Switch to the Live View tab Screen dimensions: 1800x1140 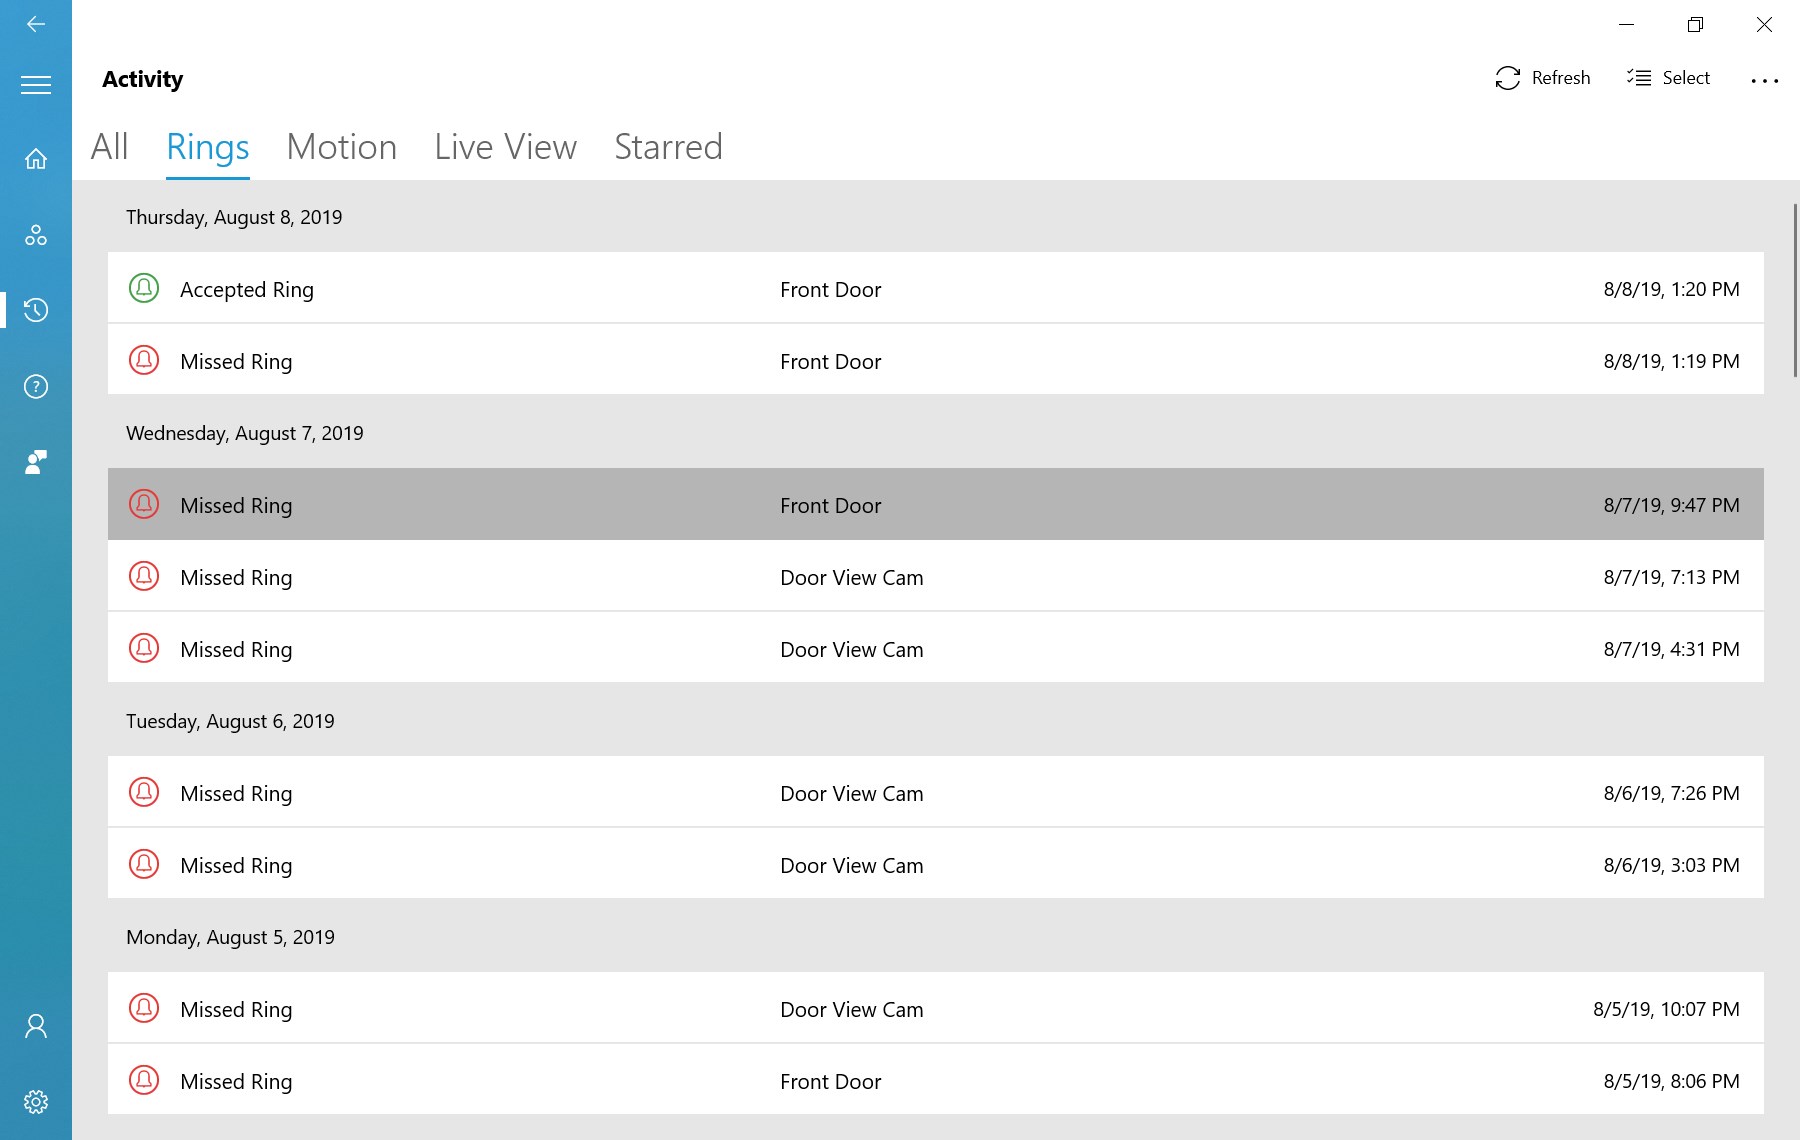coord(505,147)
